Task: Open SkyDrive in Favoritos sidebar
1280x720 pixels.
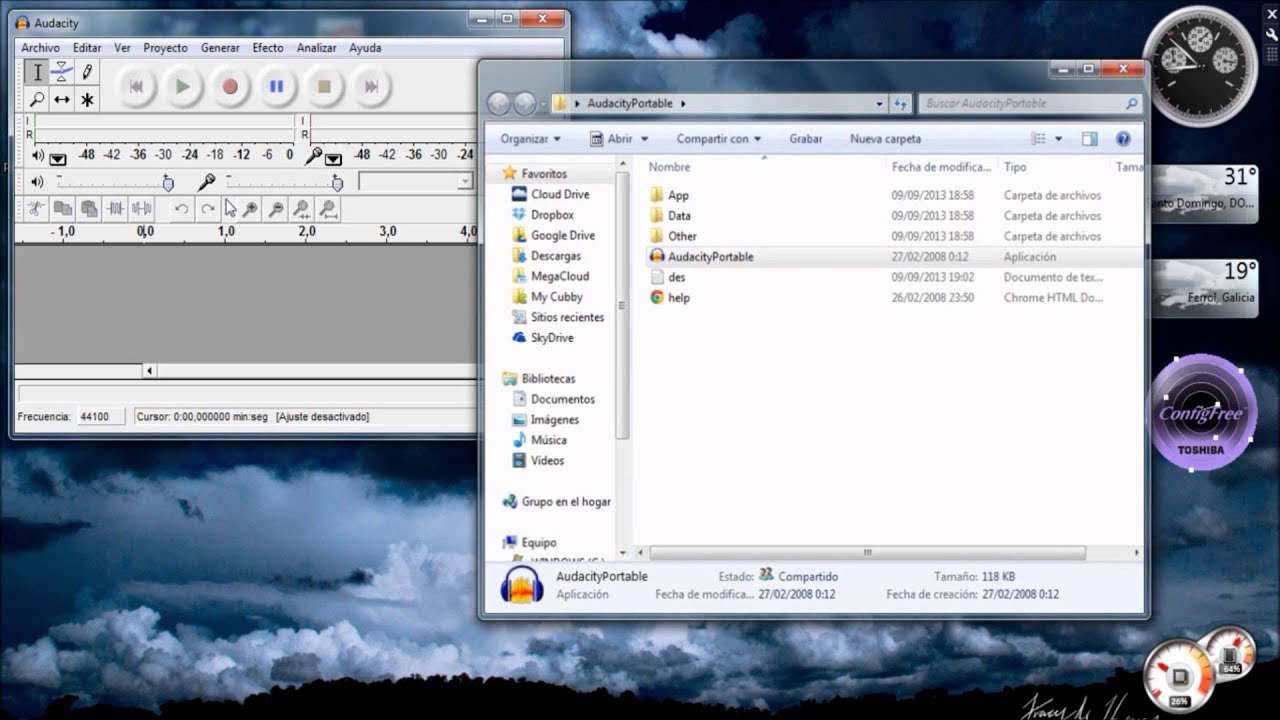Action: point(552,338)
